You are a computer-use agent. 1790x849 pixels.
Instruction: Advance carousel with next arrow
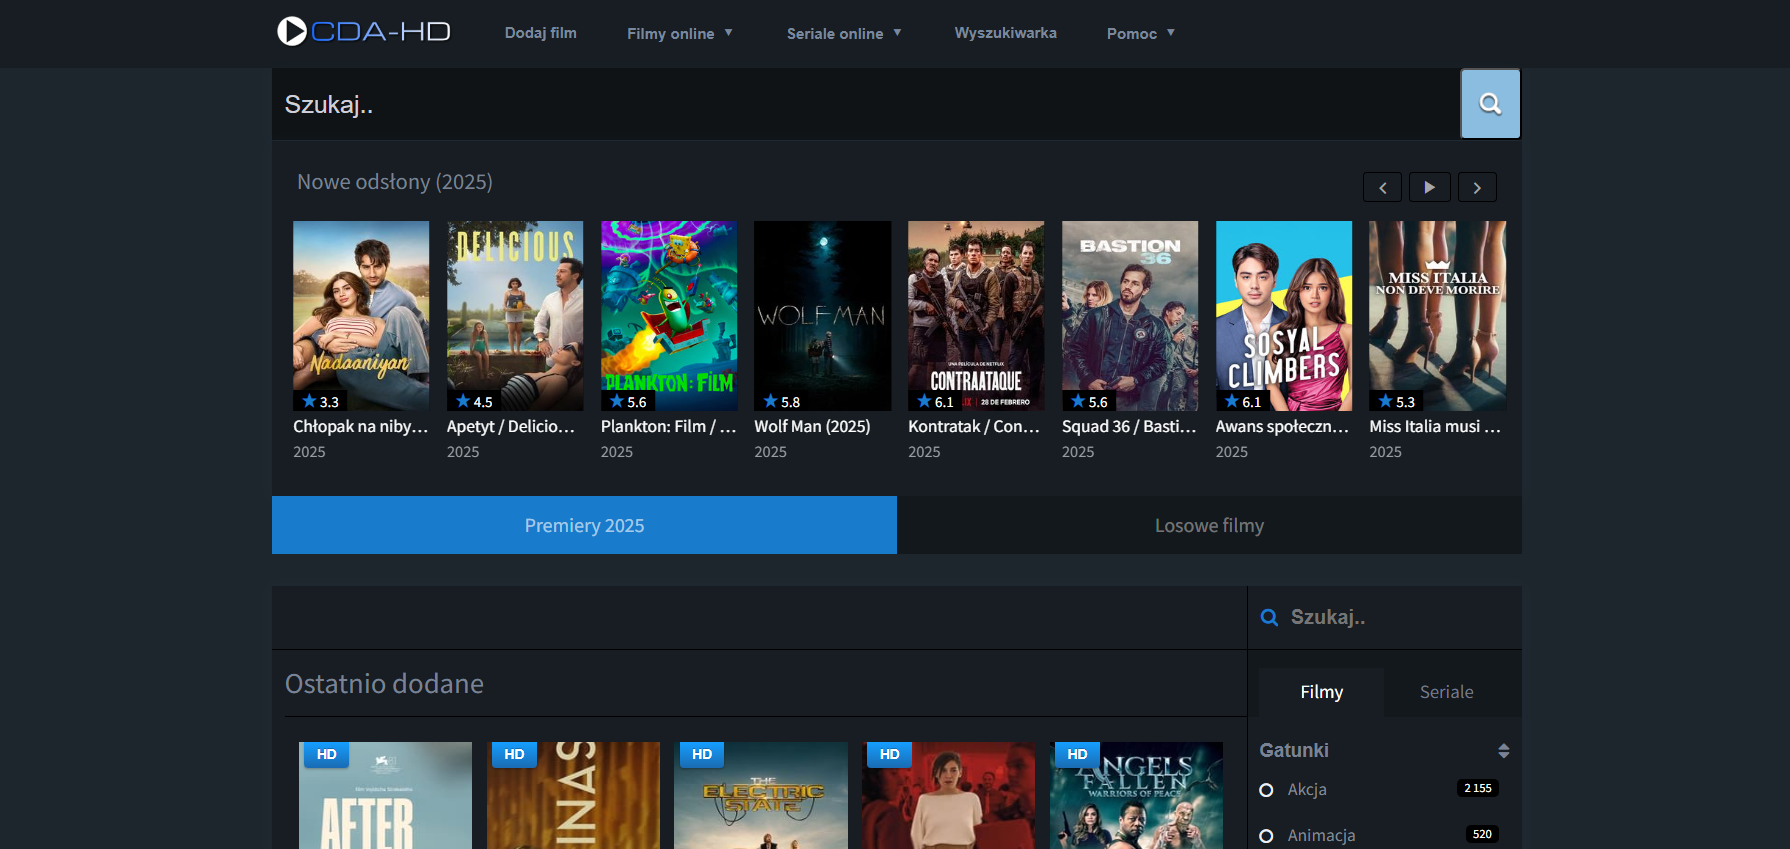pos(1477,188)
